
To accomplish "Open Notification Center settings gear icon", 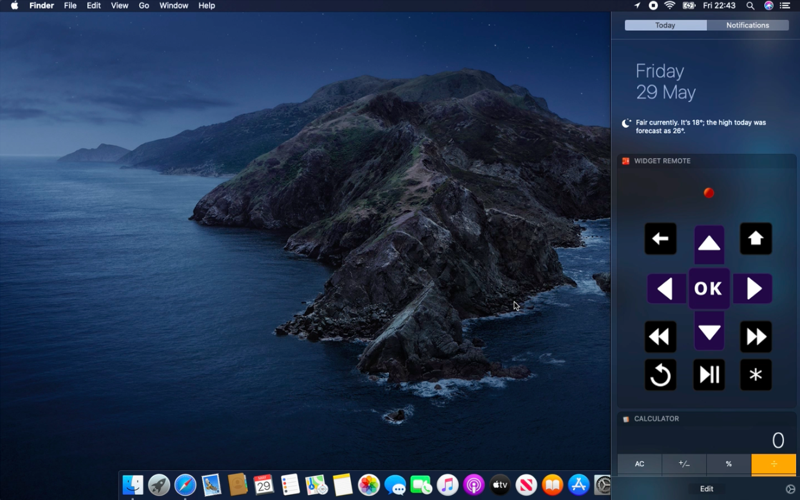I will tap(790, 489).
